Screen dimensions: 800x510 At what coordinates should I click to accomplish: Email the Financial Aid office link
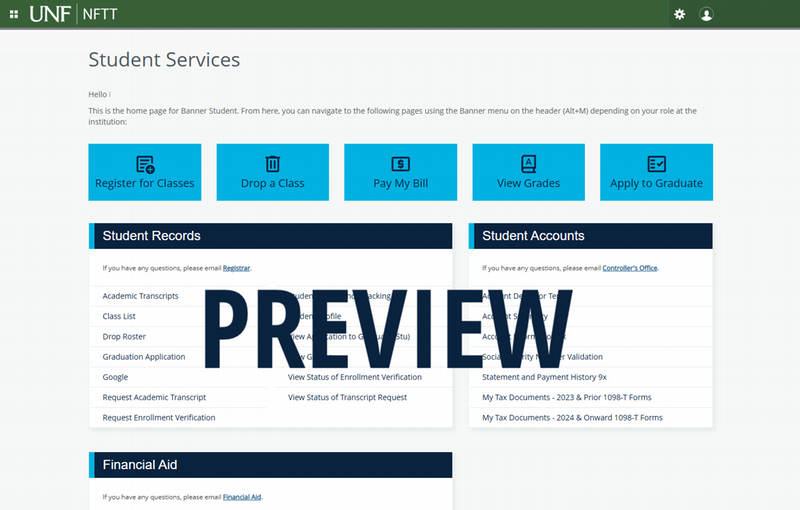pos(241,497)
